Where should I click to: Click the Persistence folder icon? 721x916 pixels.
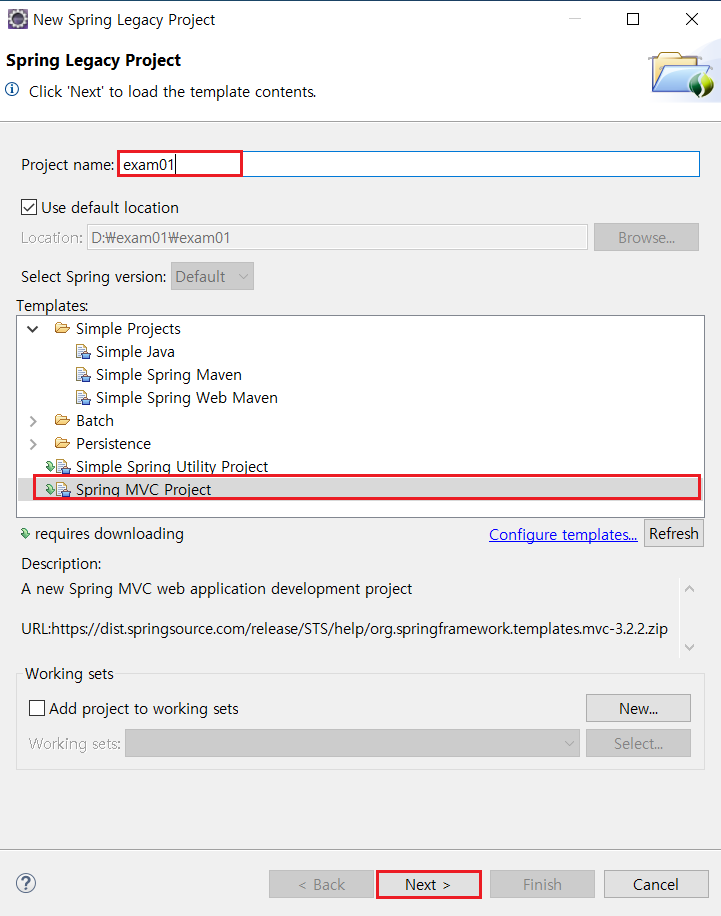63,443
